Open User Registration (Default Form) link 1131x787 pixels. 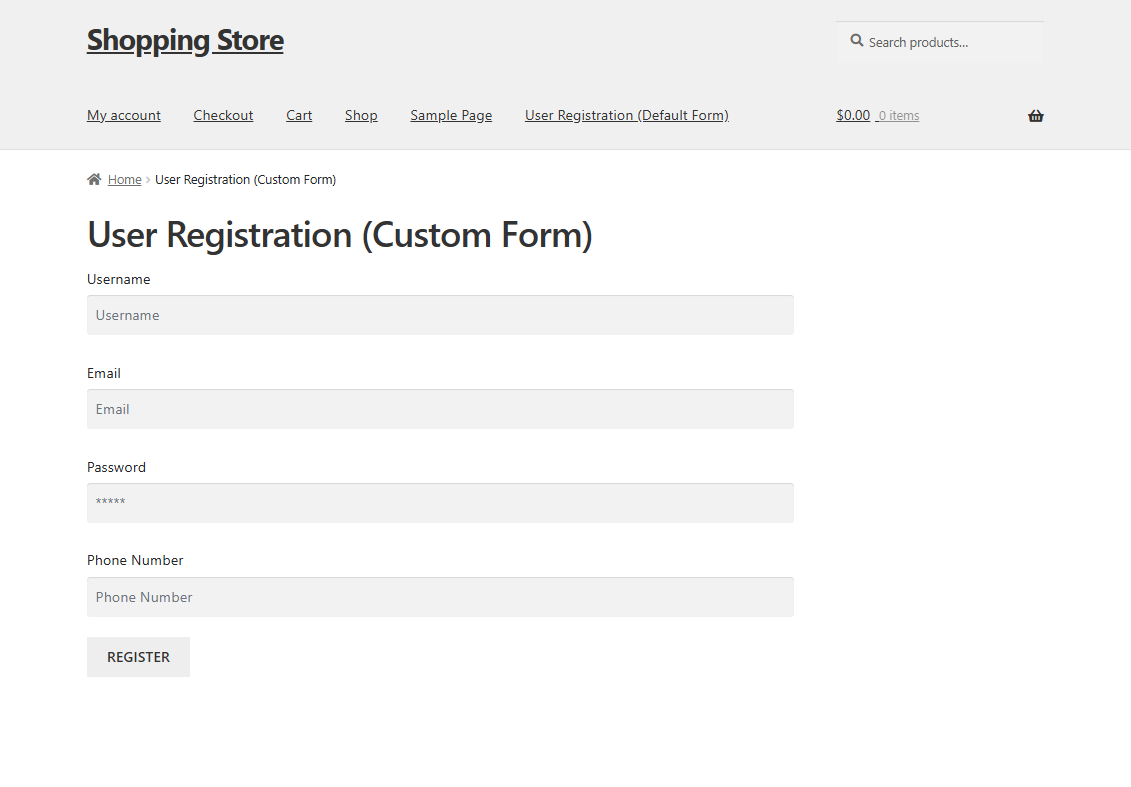click(x=627, y=115)
